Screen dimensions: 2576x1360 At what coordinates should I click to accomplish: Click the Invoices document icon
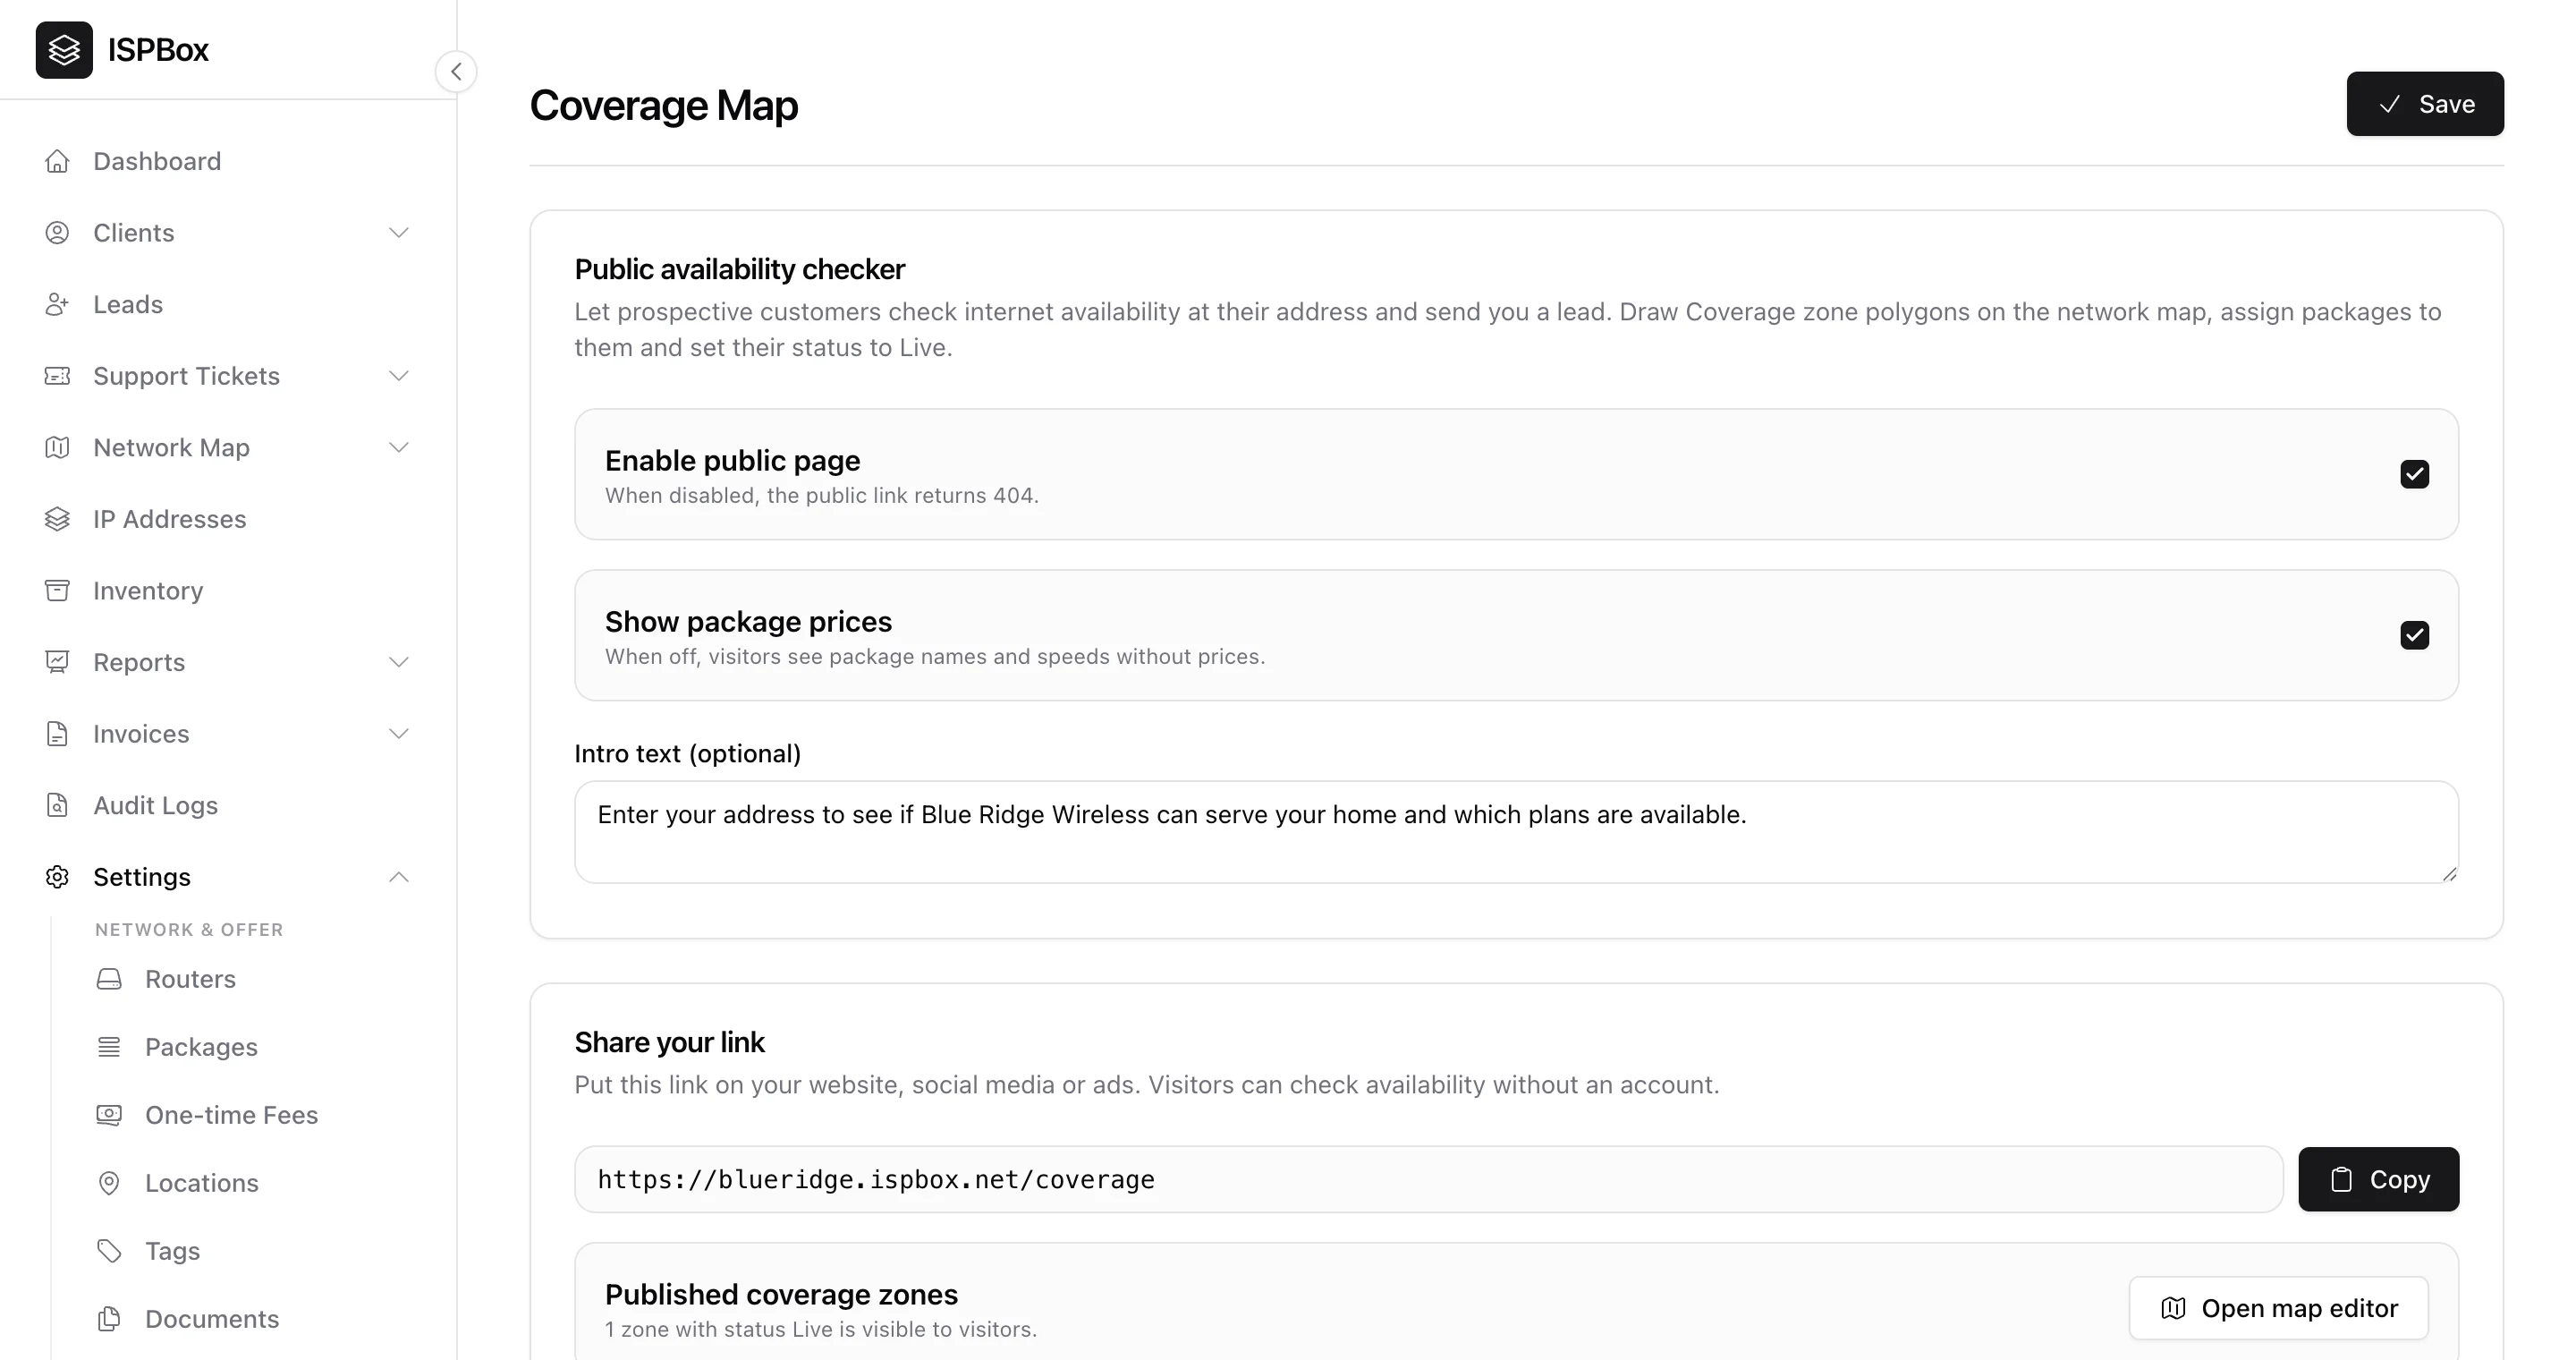(x=57, y=734)
